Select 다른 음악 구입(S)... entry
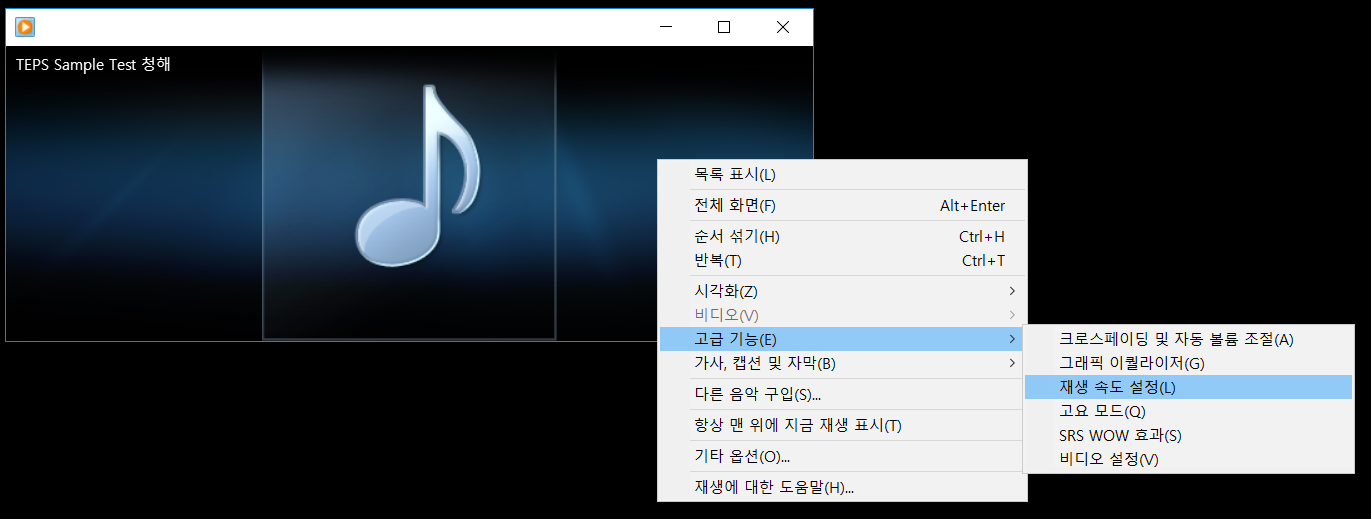The image size is (1371, 519). pyautogui.click(x=842, y=394)
